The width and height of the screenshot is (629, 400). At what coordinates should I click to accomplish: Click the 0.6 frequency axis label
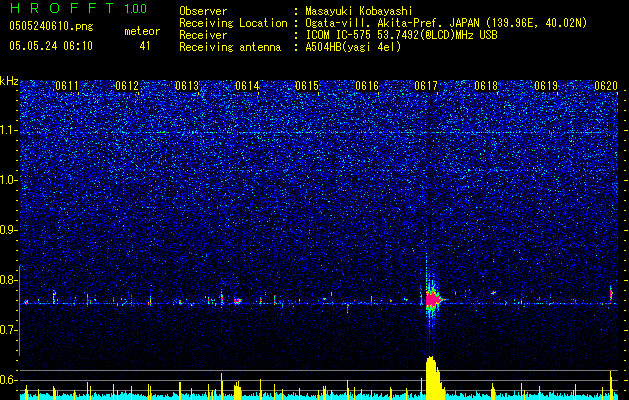9,380
